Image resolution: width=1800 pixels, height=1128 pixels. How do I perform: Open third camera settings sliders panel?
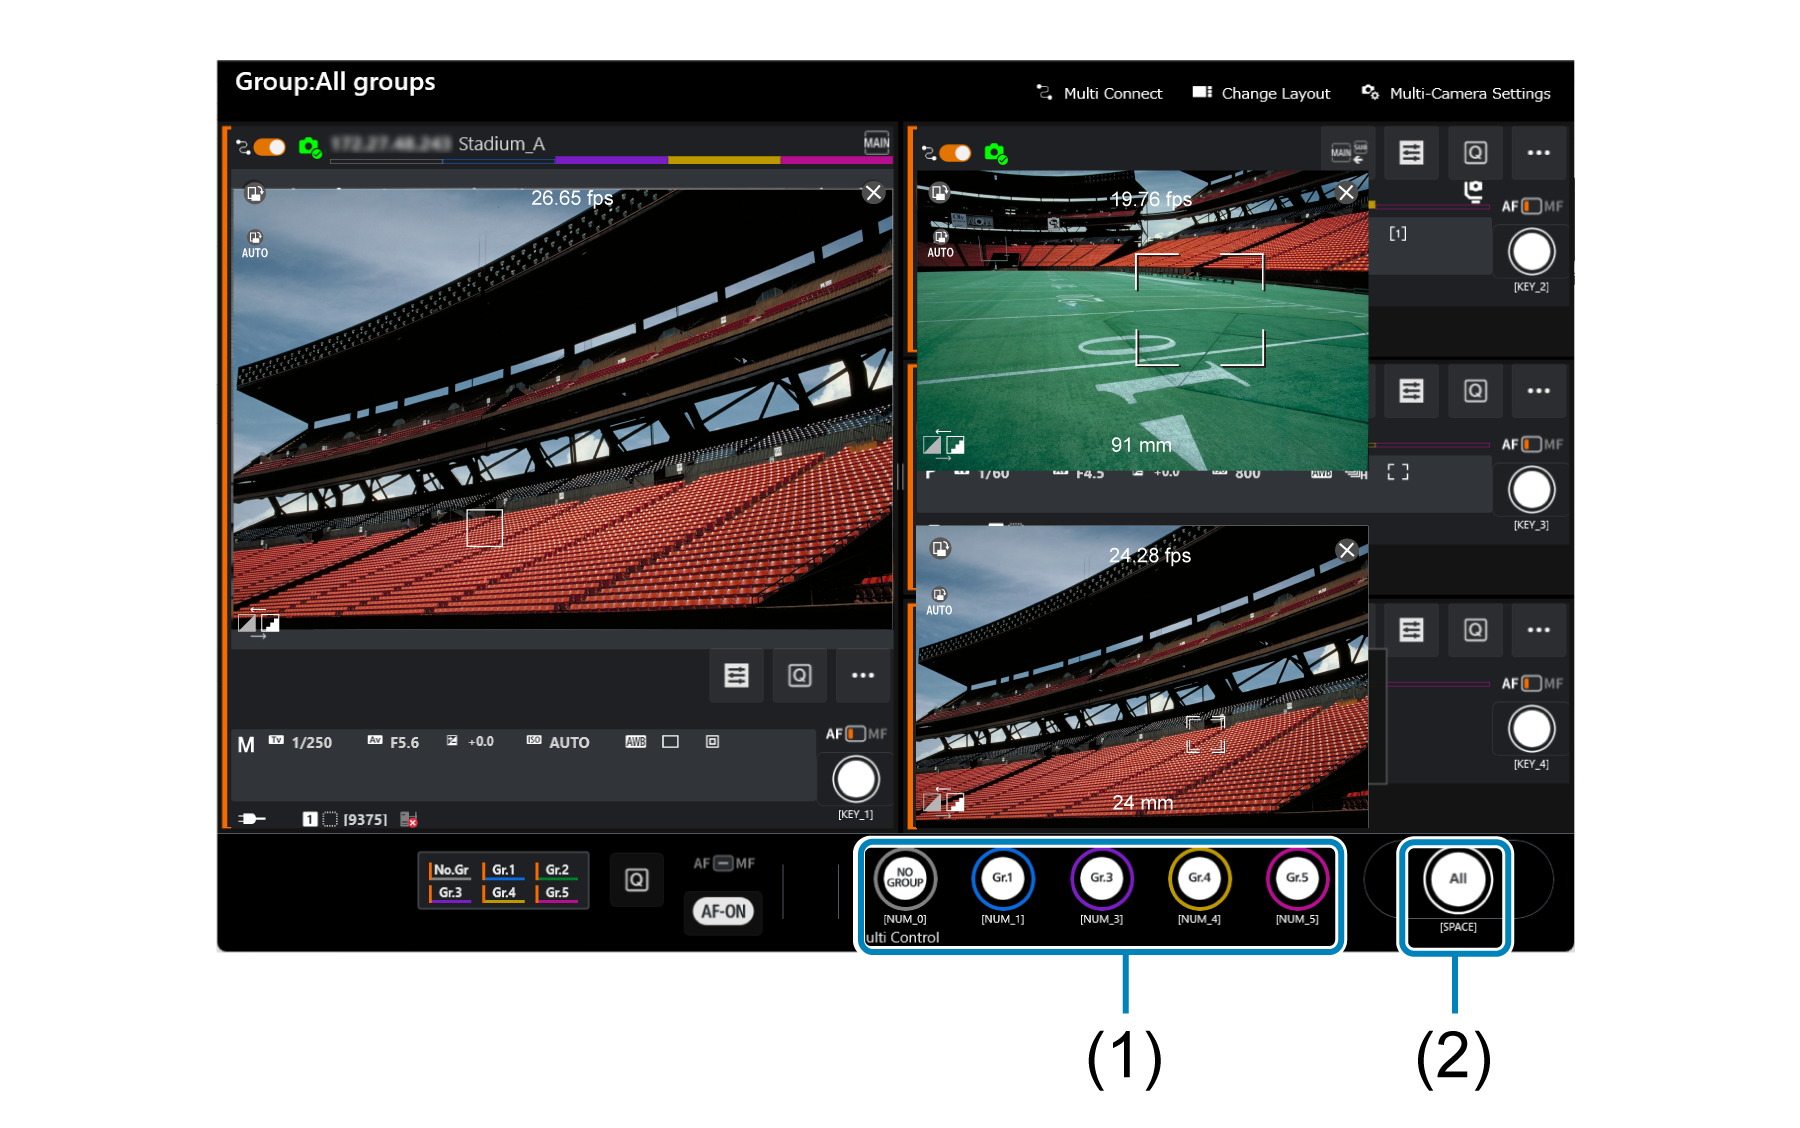coord(1412,390)
